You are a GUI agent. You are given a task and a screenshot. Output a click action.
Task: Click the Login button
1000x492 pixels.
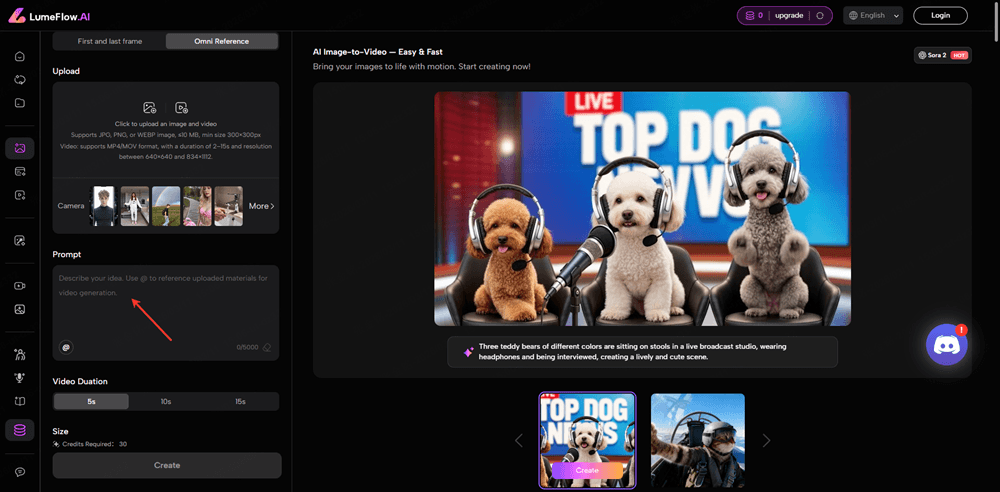pos(940,16)
